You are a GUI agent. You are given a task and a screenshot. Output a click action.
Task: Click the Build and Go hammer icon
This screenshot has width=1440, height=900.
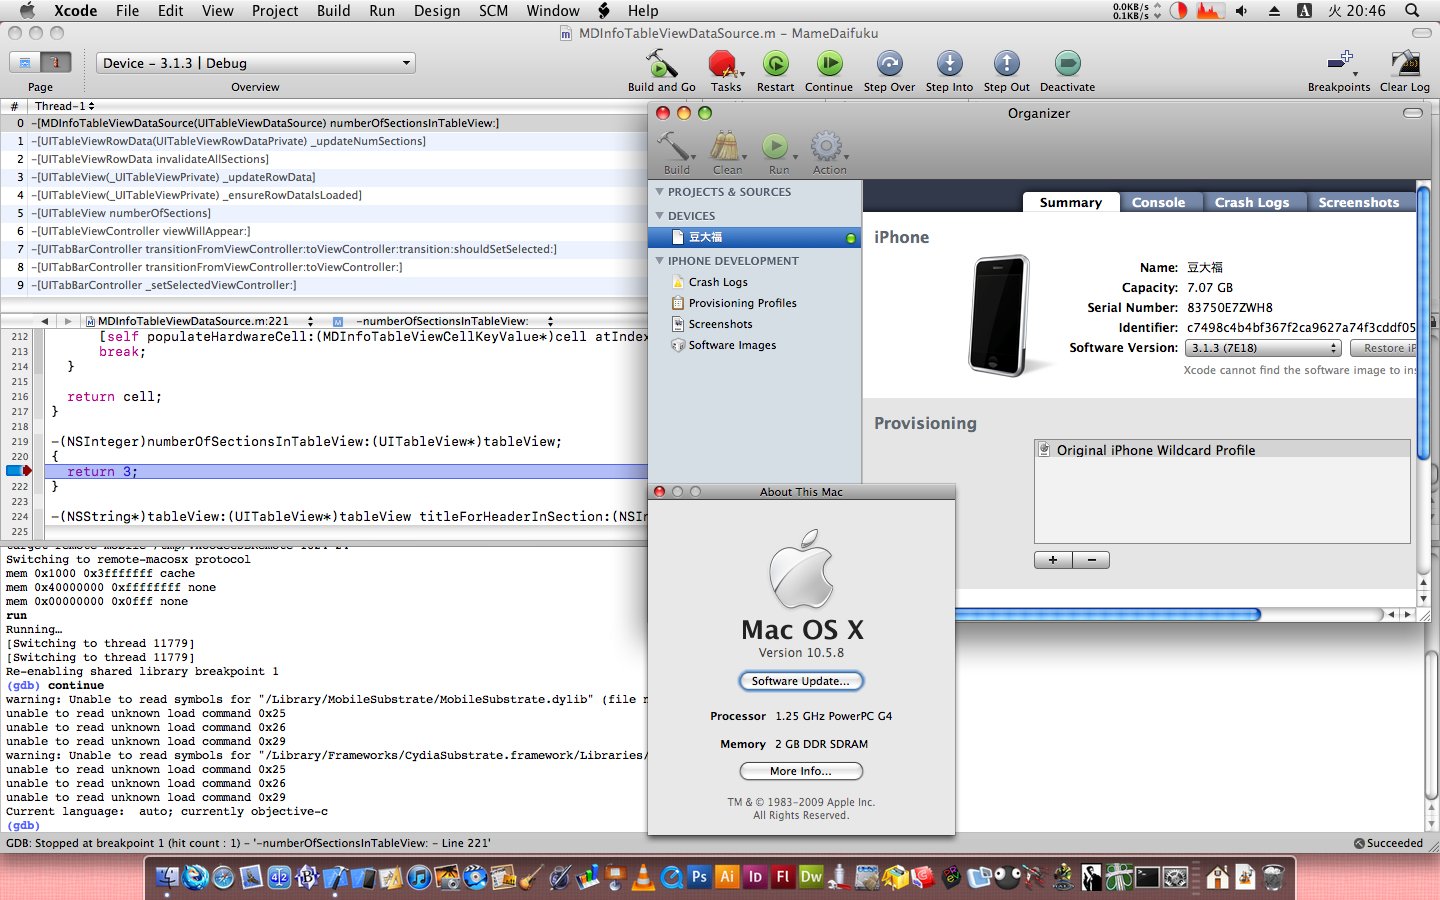661,65
